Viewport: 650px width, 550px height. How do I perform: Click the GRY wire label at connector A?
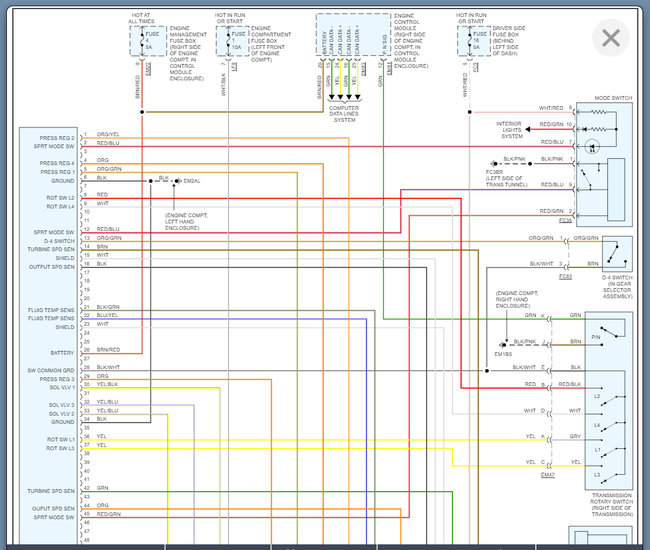tap(575, 436)
